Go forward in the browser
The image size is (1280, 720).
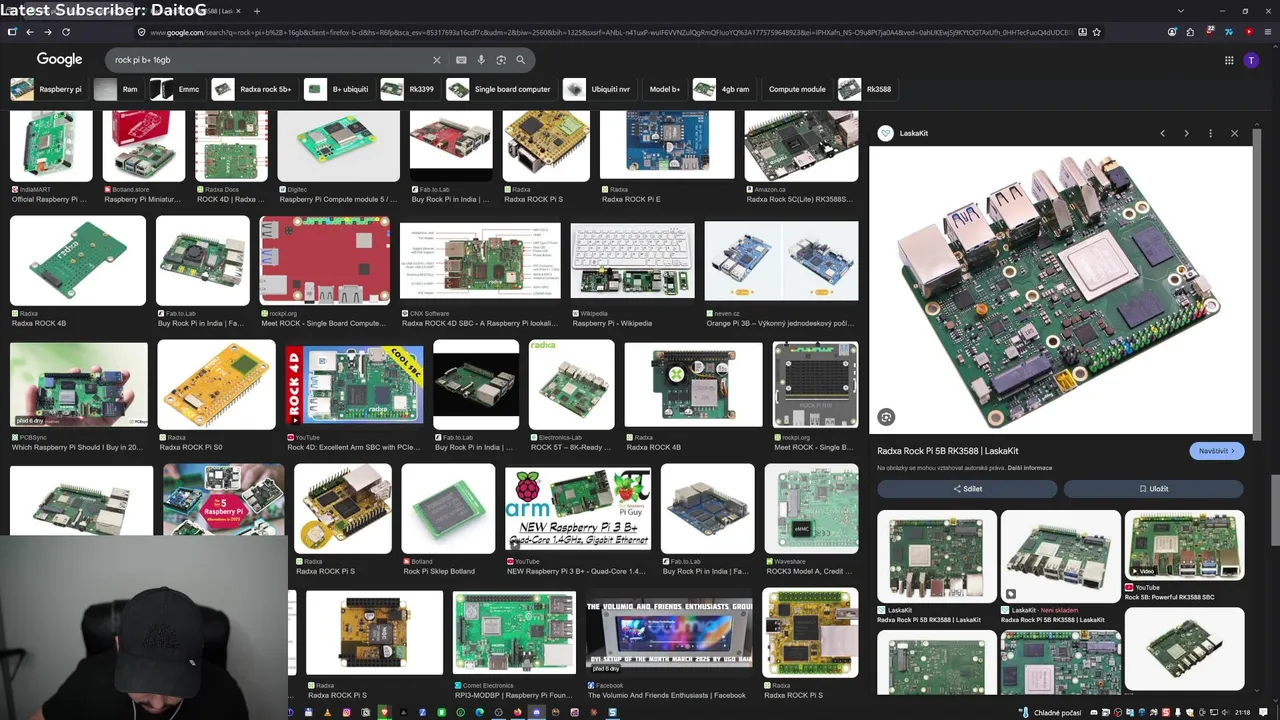coord(48,32)
